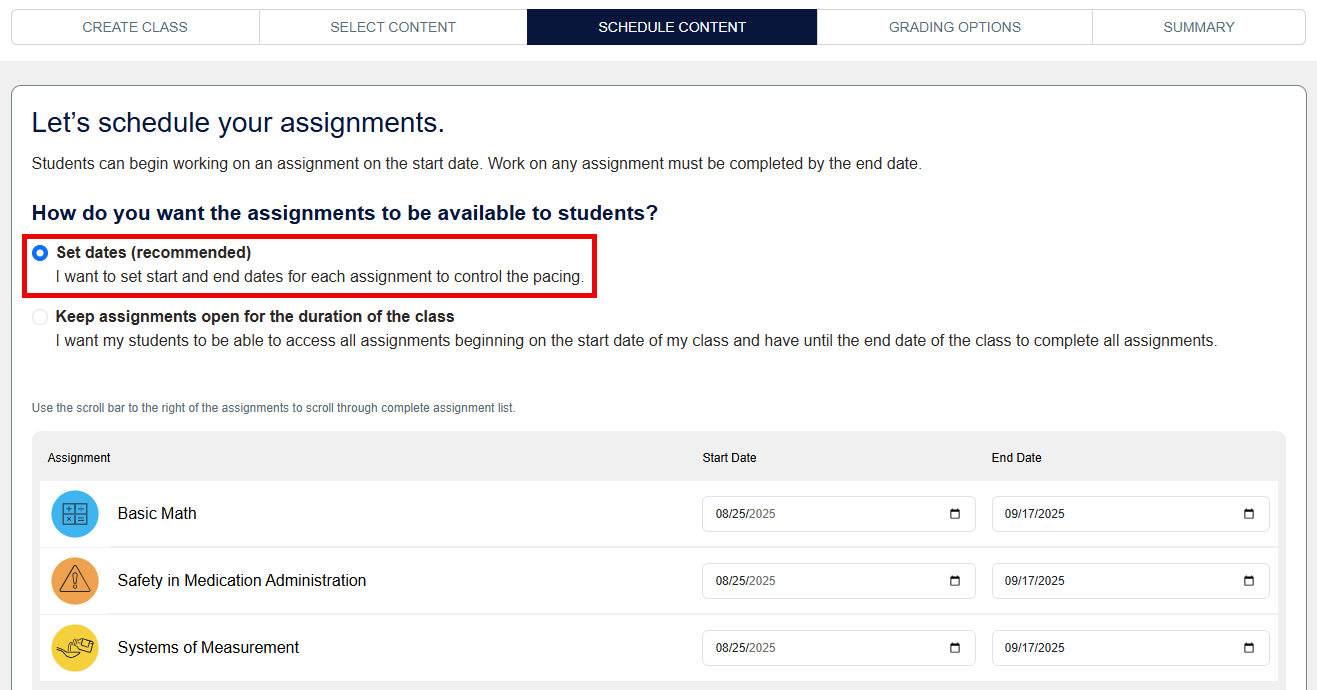Click the Safety in Medication Administration warning icon
The image size is (1317, 690).
(x=75, y=581)
